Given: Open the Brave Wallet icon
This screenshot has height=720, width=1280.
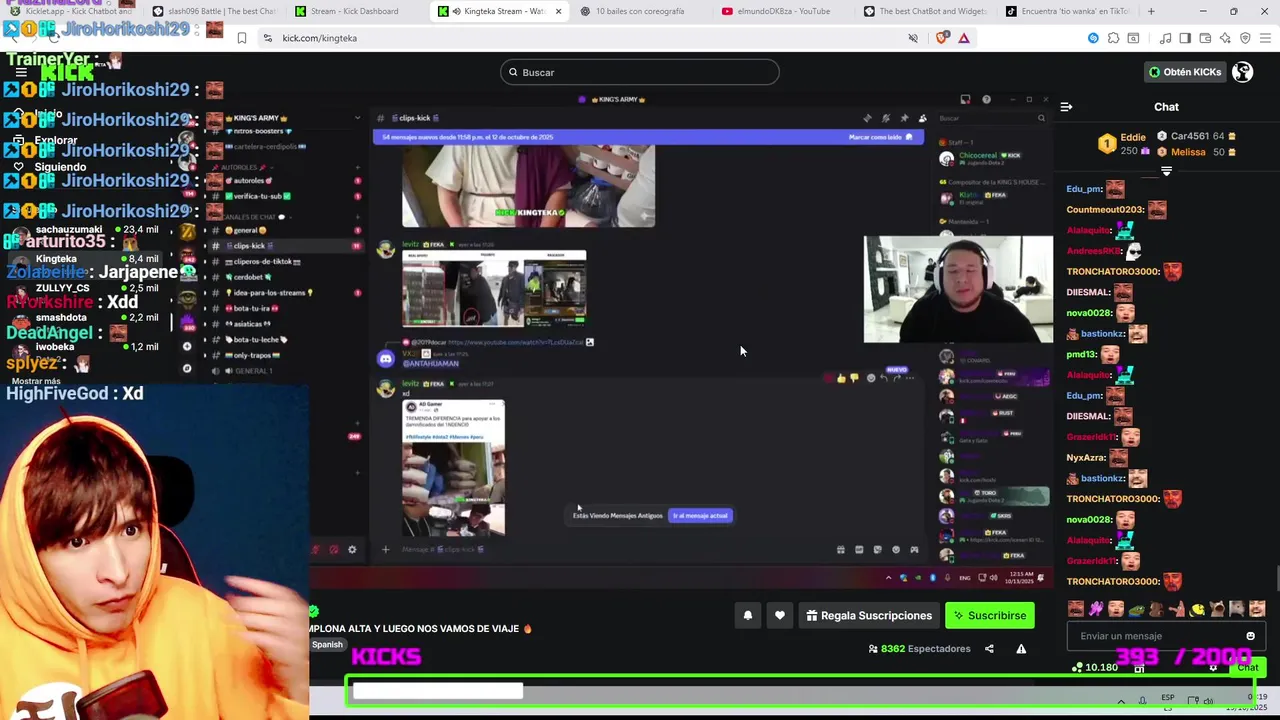Looking at the screenshot, I should (x=1205, y=38).
